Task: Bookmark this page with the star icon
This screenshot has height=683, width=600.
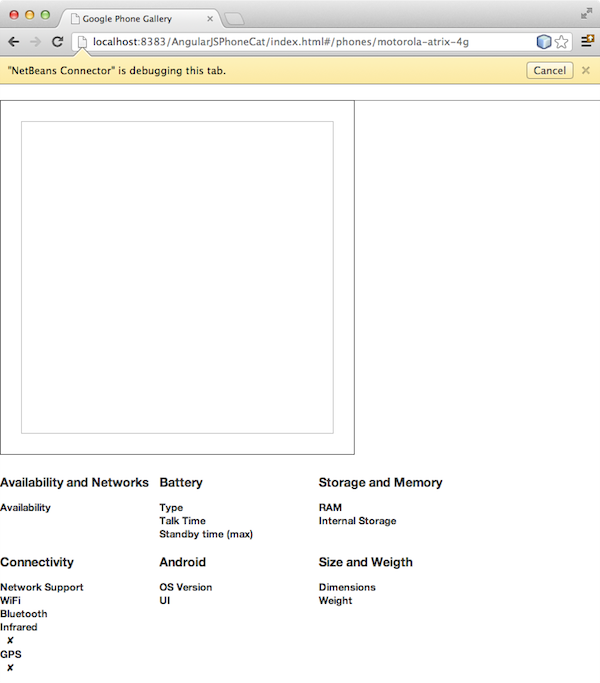Action: click(562, 42)
